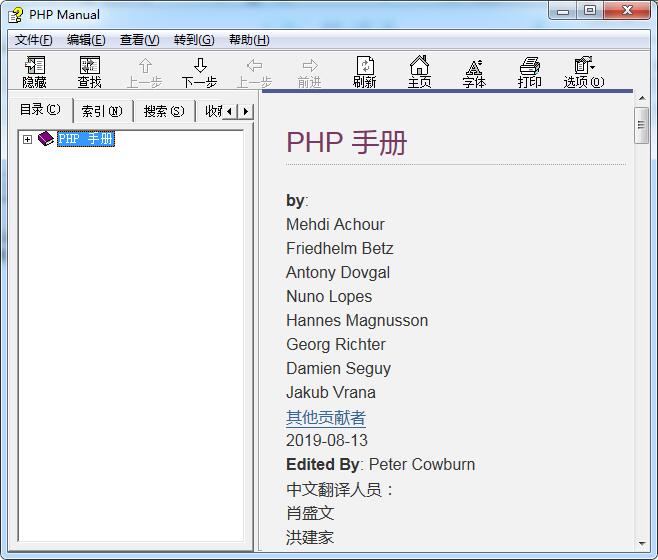
Task: Click the Edited By: Peter Cowburn line
Action: point(381,465)
